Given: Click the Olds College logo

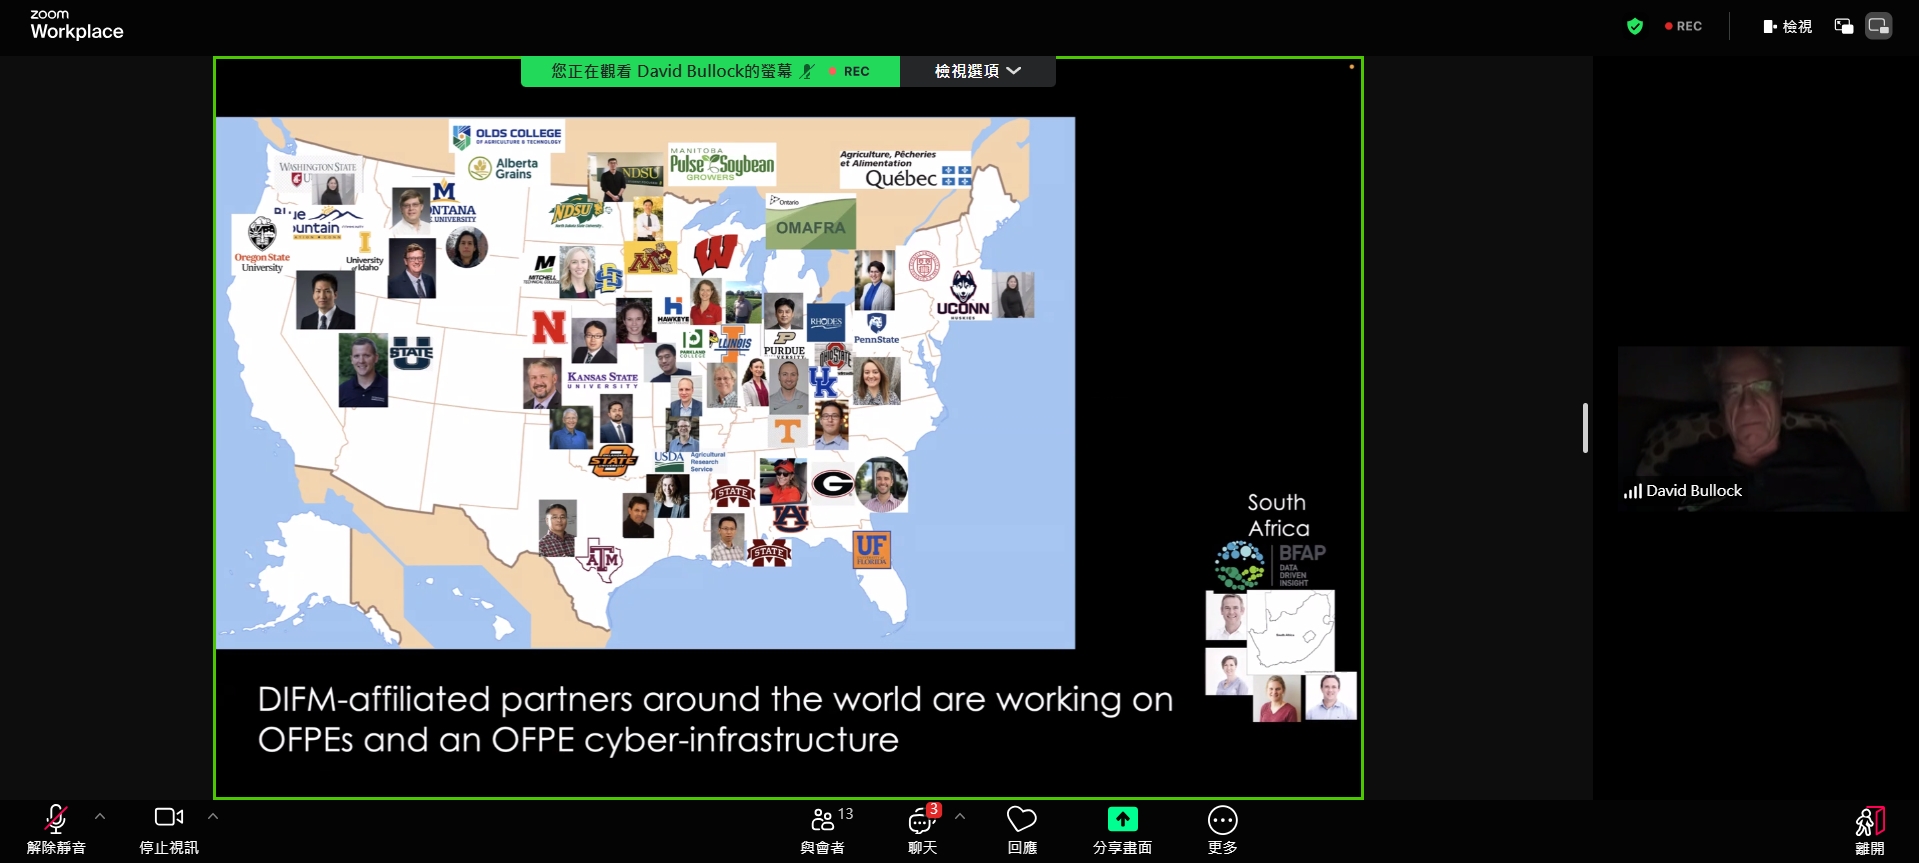Looking at the screenshot, I should coord(507,135).
